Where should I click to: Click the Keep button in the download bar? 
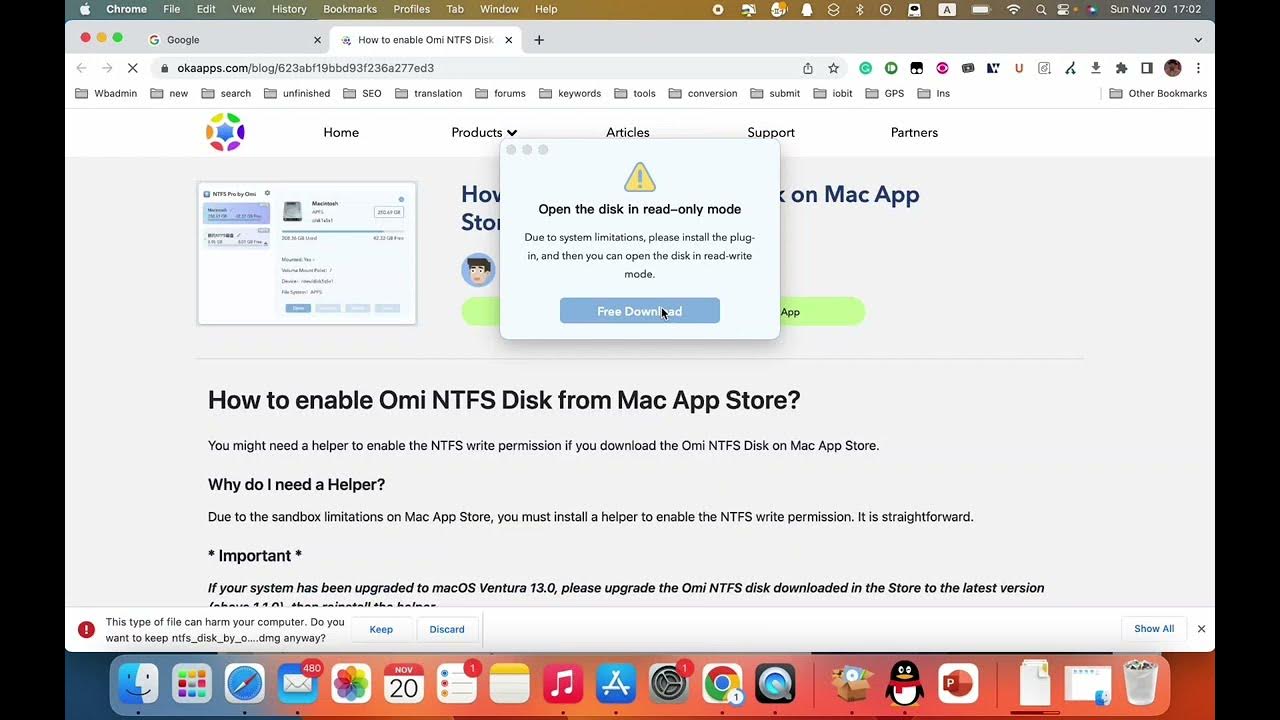point(381,629)
